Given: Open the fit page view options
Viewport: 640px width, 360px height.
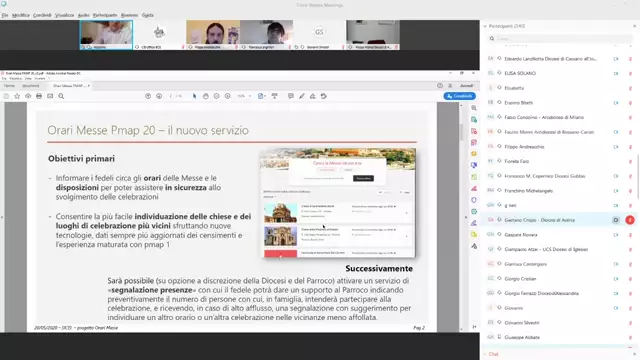Looking at the screenshot, I should (x=261, y=96).
